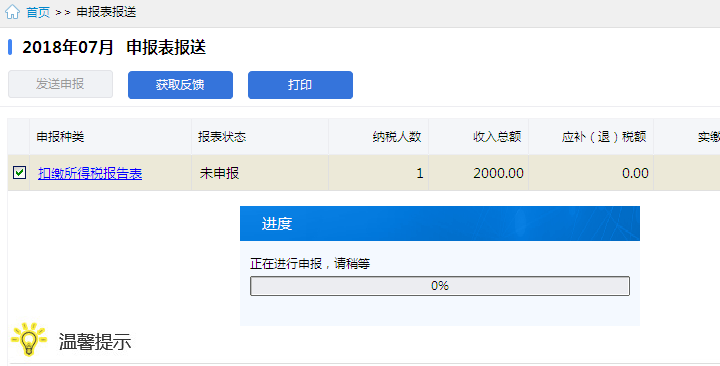Click the 2018年07月 申报表报送 page title
The width and height of the screenshot is (720, 366).
[x=114, y=47]
